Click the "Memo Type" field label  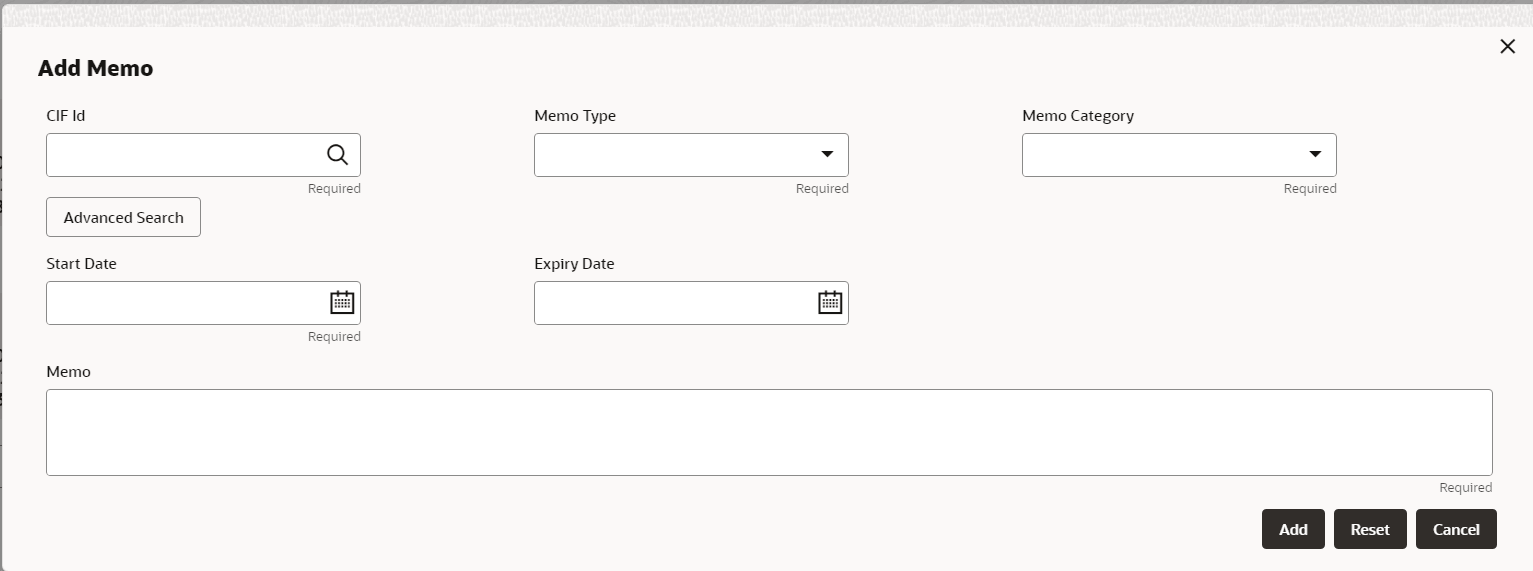coord(575,116)
